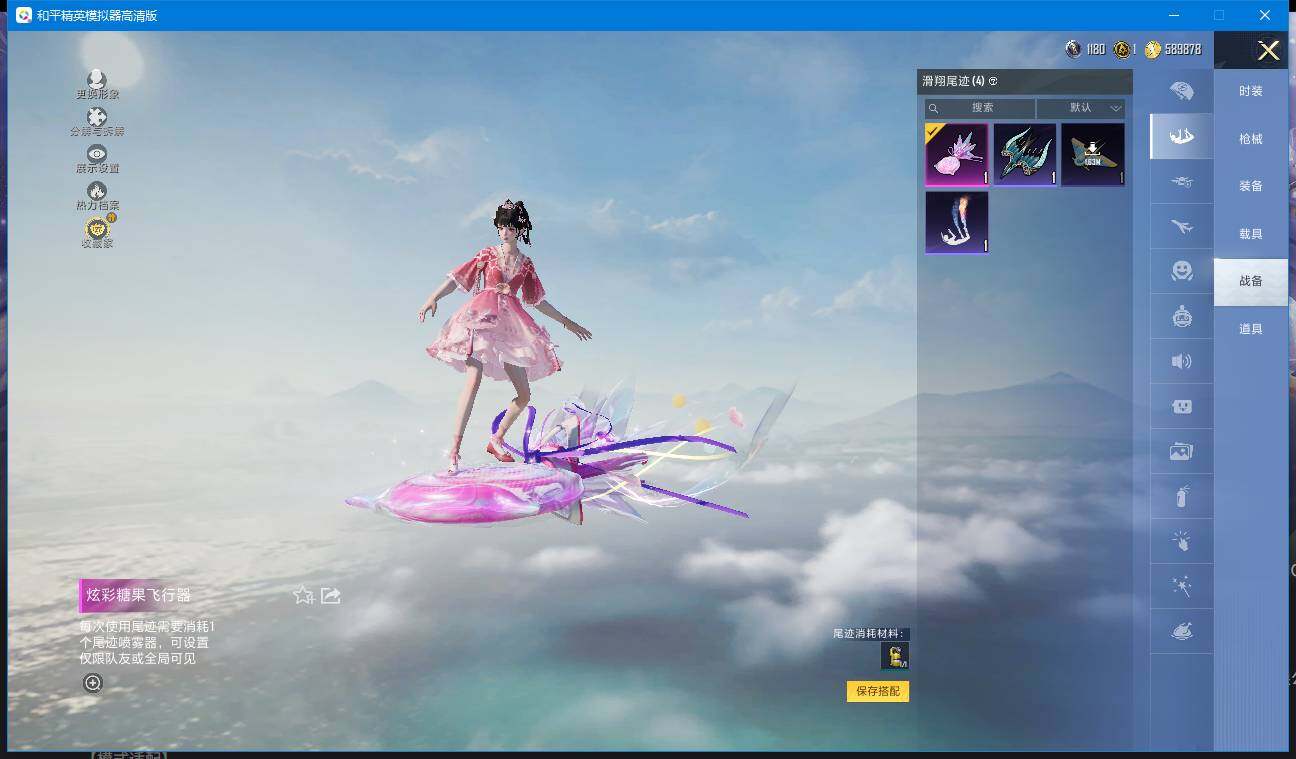Click the silver currency icon showing 1180
The width and height of the screenshot is (1296, 759).
click(1073, 49)
